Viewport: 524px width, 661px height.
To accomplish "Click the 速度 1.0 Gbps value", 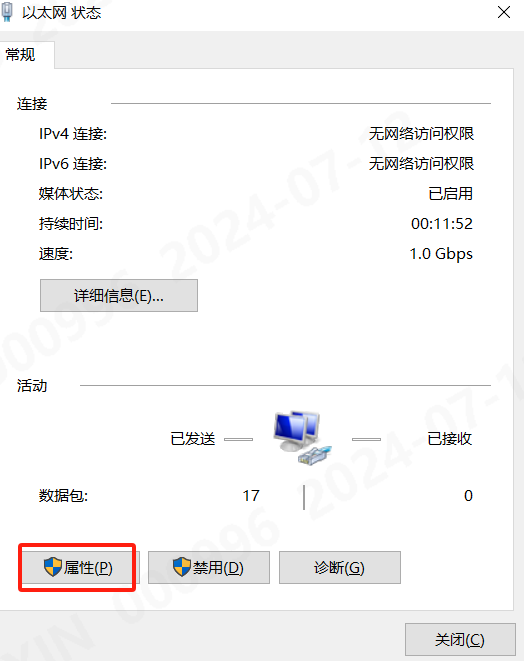I will pos(441,254).
